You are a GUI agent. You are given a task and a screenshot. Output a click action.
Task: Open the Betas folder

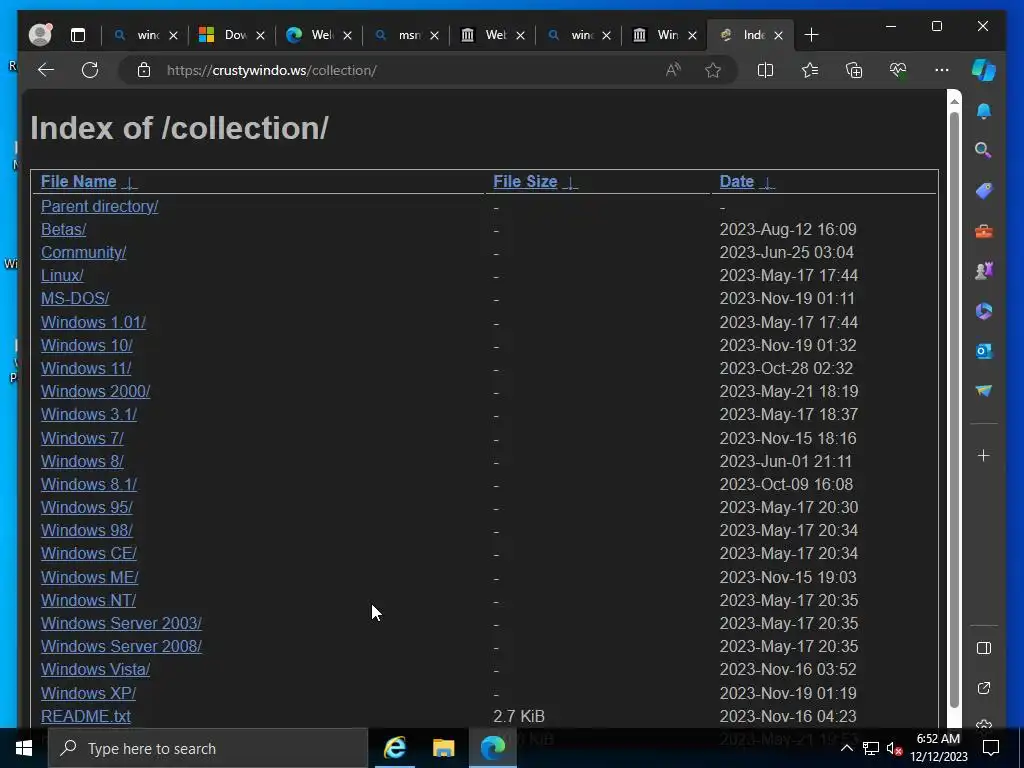[x=63, y=229]
